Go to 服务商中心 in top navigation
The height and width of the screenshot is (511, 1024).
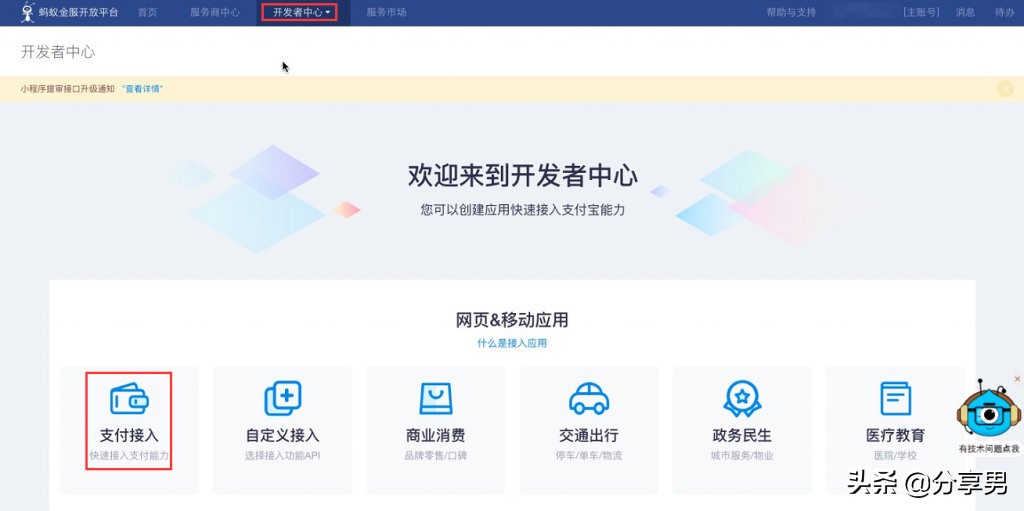(x=215, y=12)
